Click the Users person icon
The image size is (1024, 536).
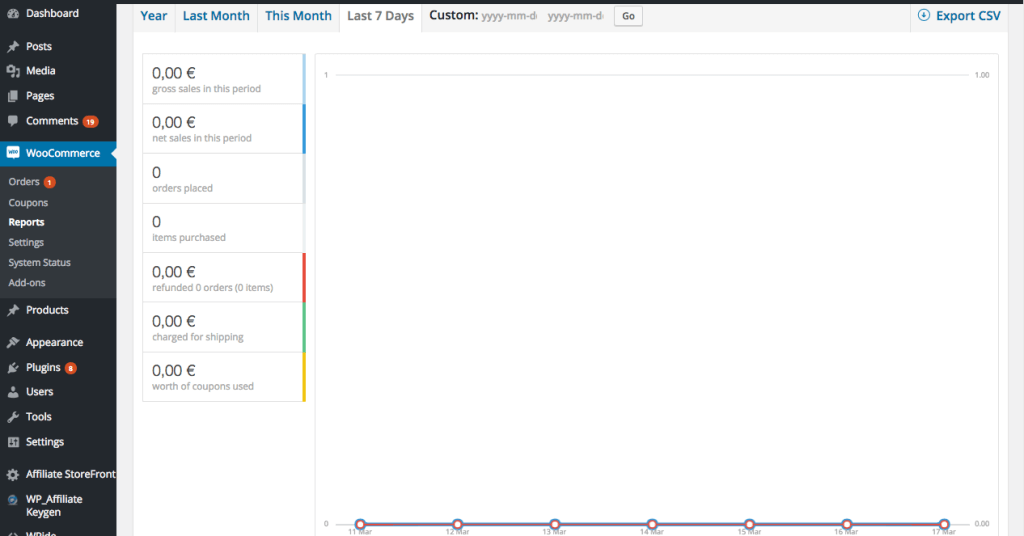coord(13,392)
